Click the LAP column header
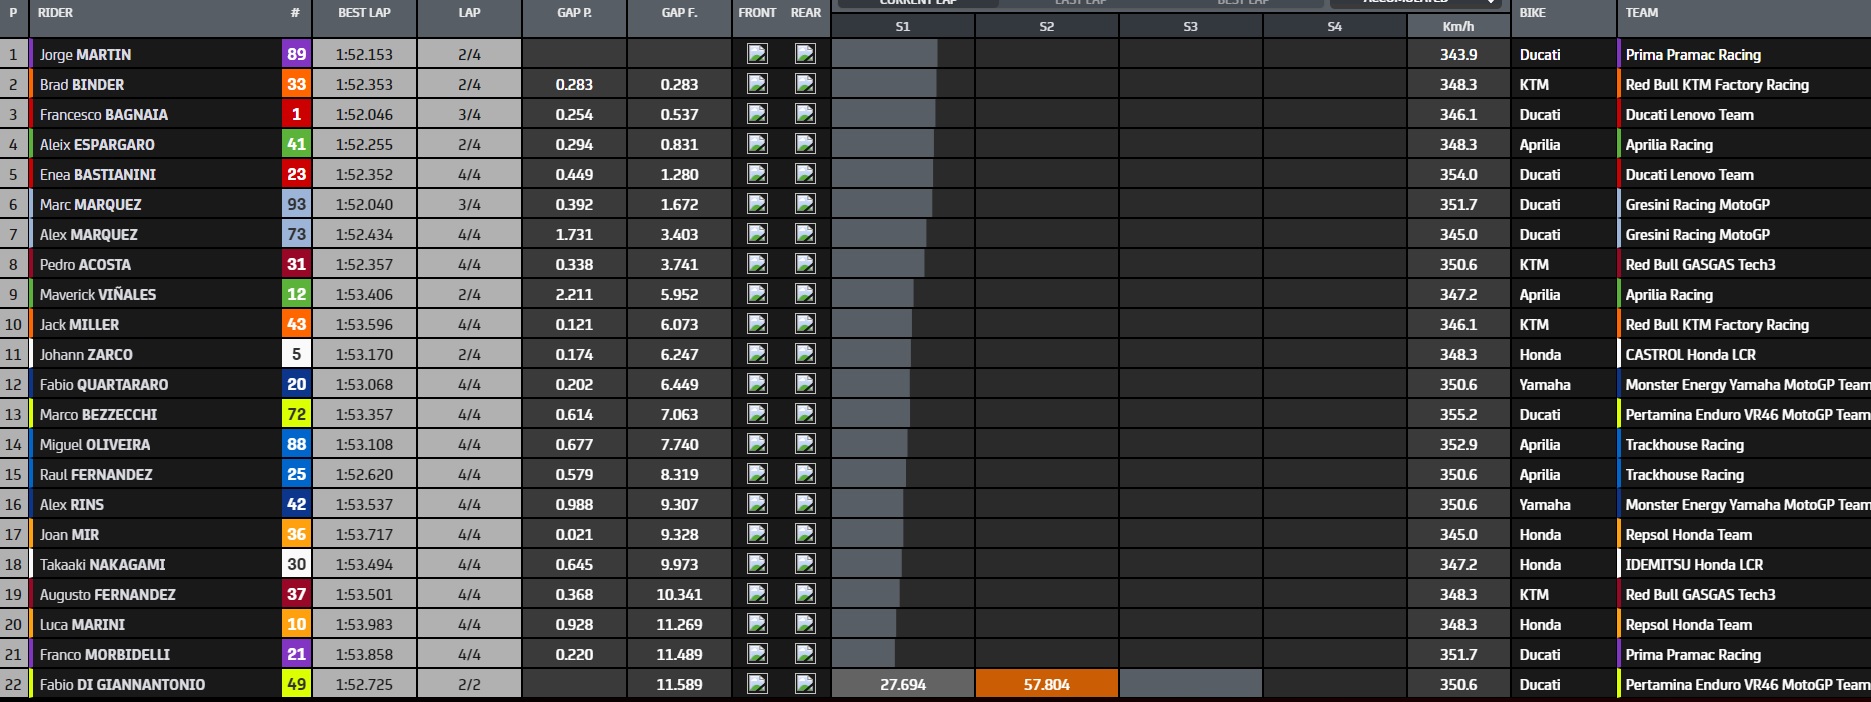1871x702 pixels. point(469,13)
